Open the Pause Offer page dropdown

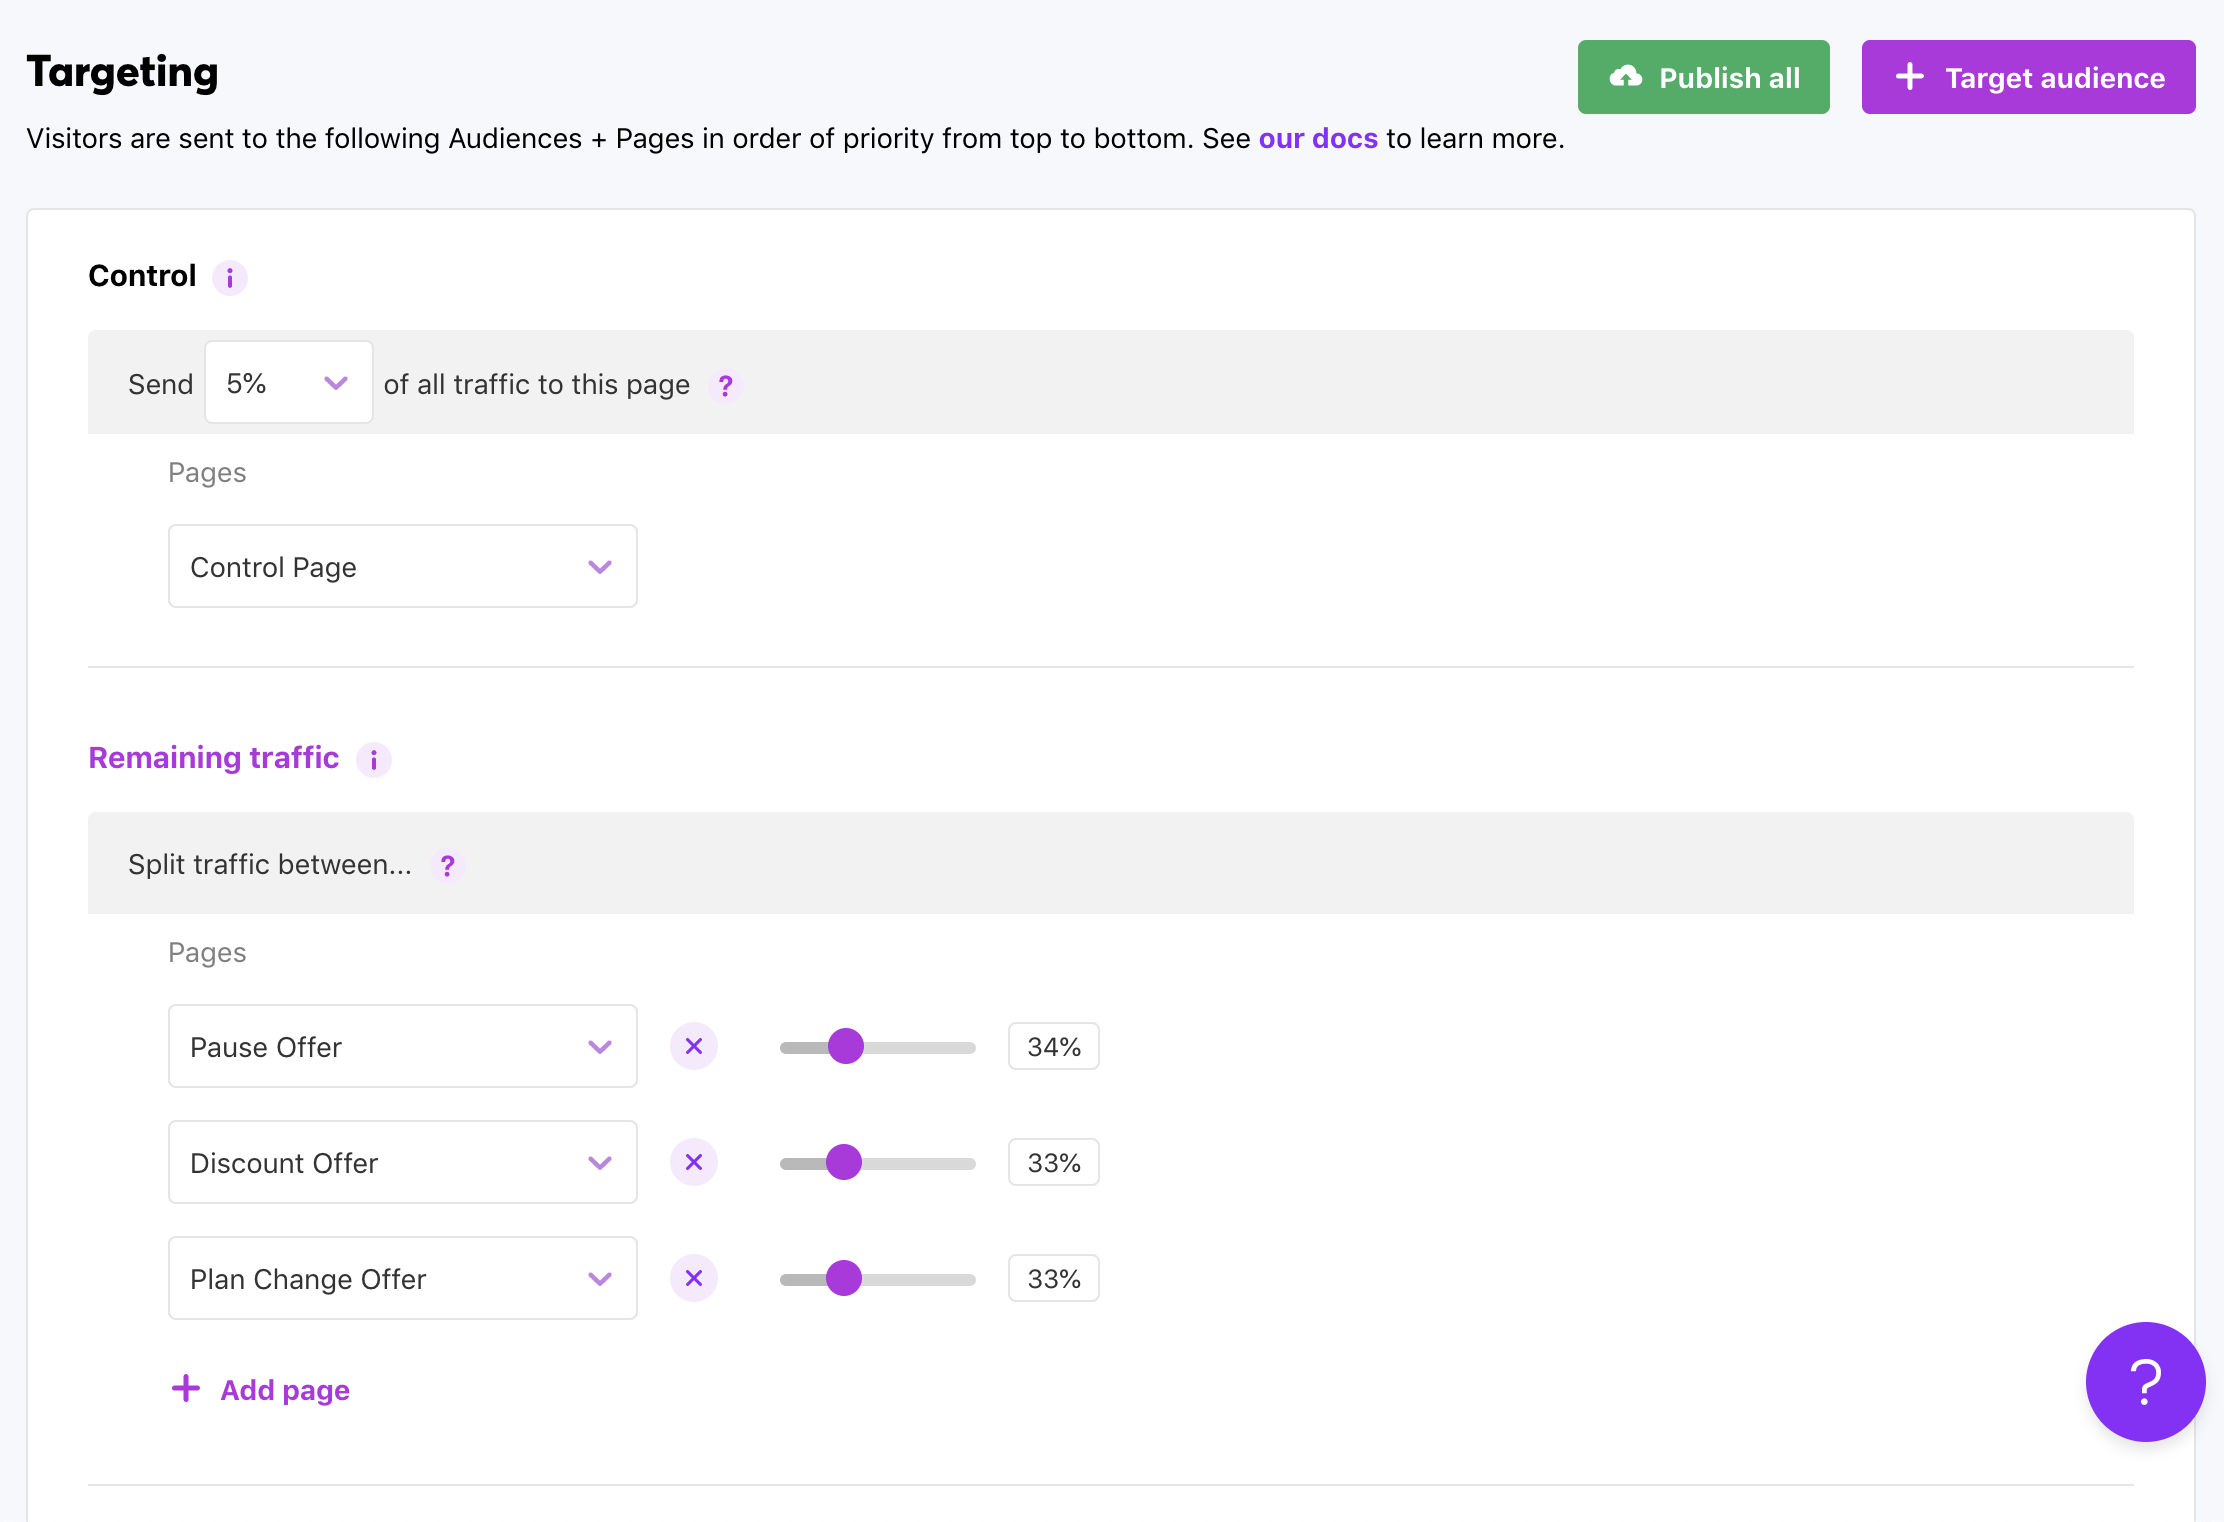402,1047
